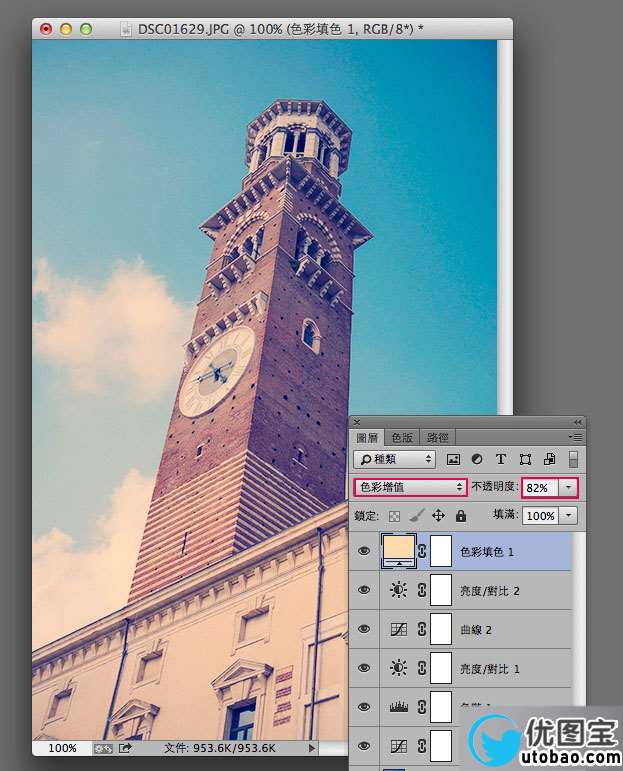Toggle the layer filter on/off switch
The image size is (623, 771).
[x=573, y=459]
